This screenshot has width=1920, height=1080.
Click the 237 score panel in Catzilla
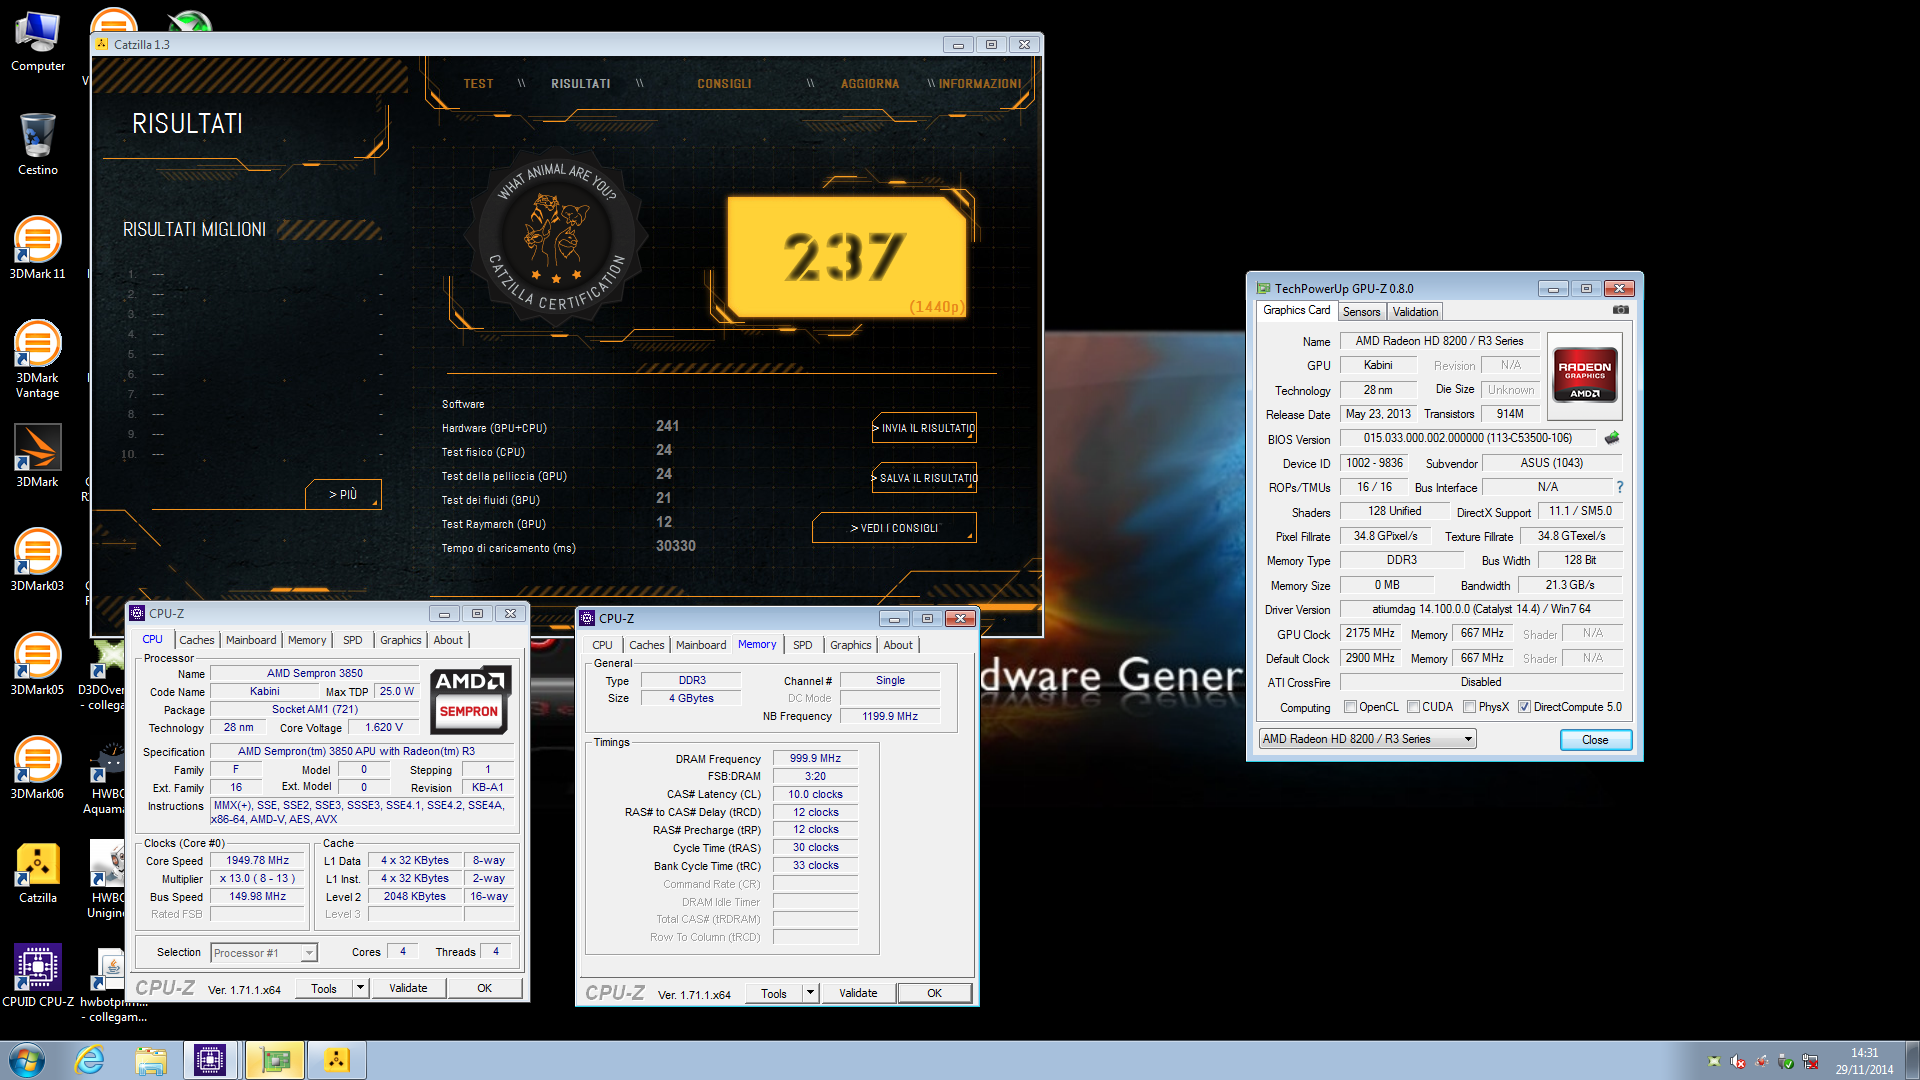tap(846, 256)
